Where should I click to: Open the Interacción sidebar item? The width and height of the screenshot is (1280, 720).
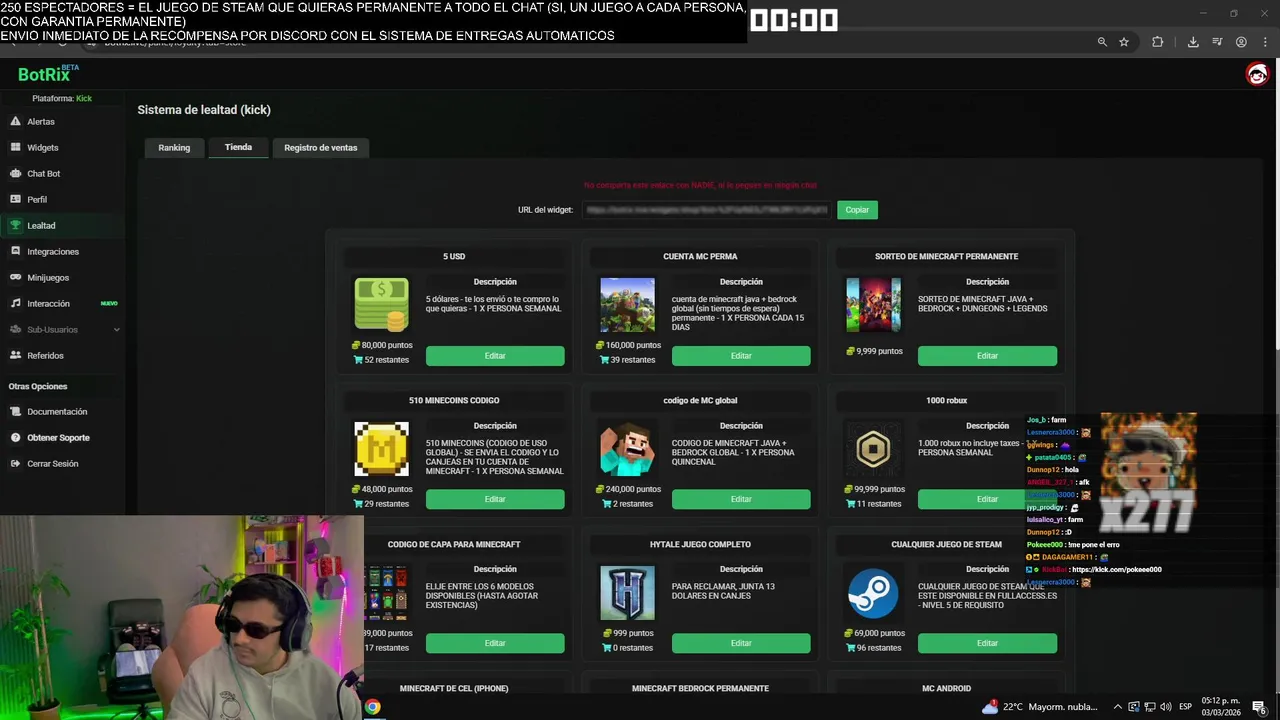click(48, 304)
